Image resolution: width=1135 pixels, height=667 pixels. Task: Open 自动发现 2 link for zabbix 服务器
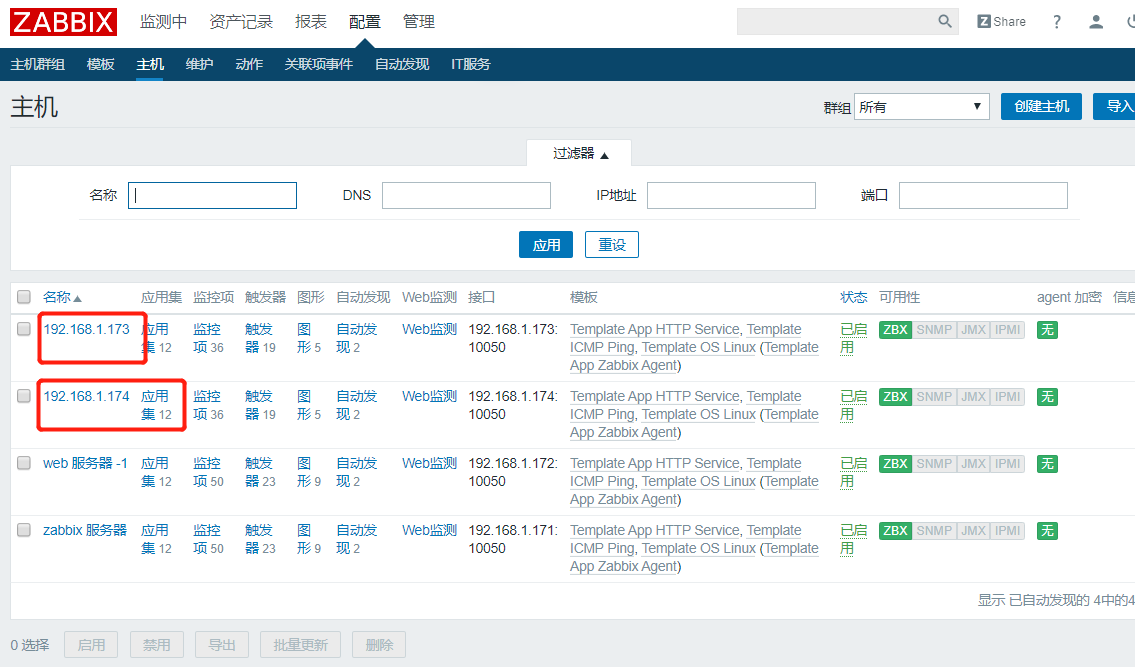point(356,540)
